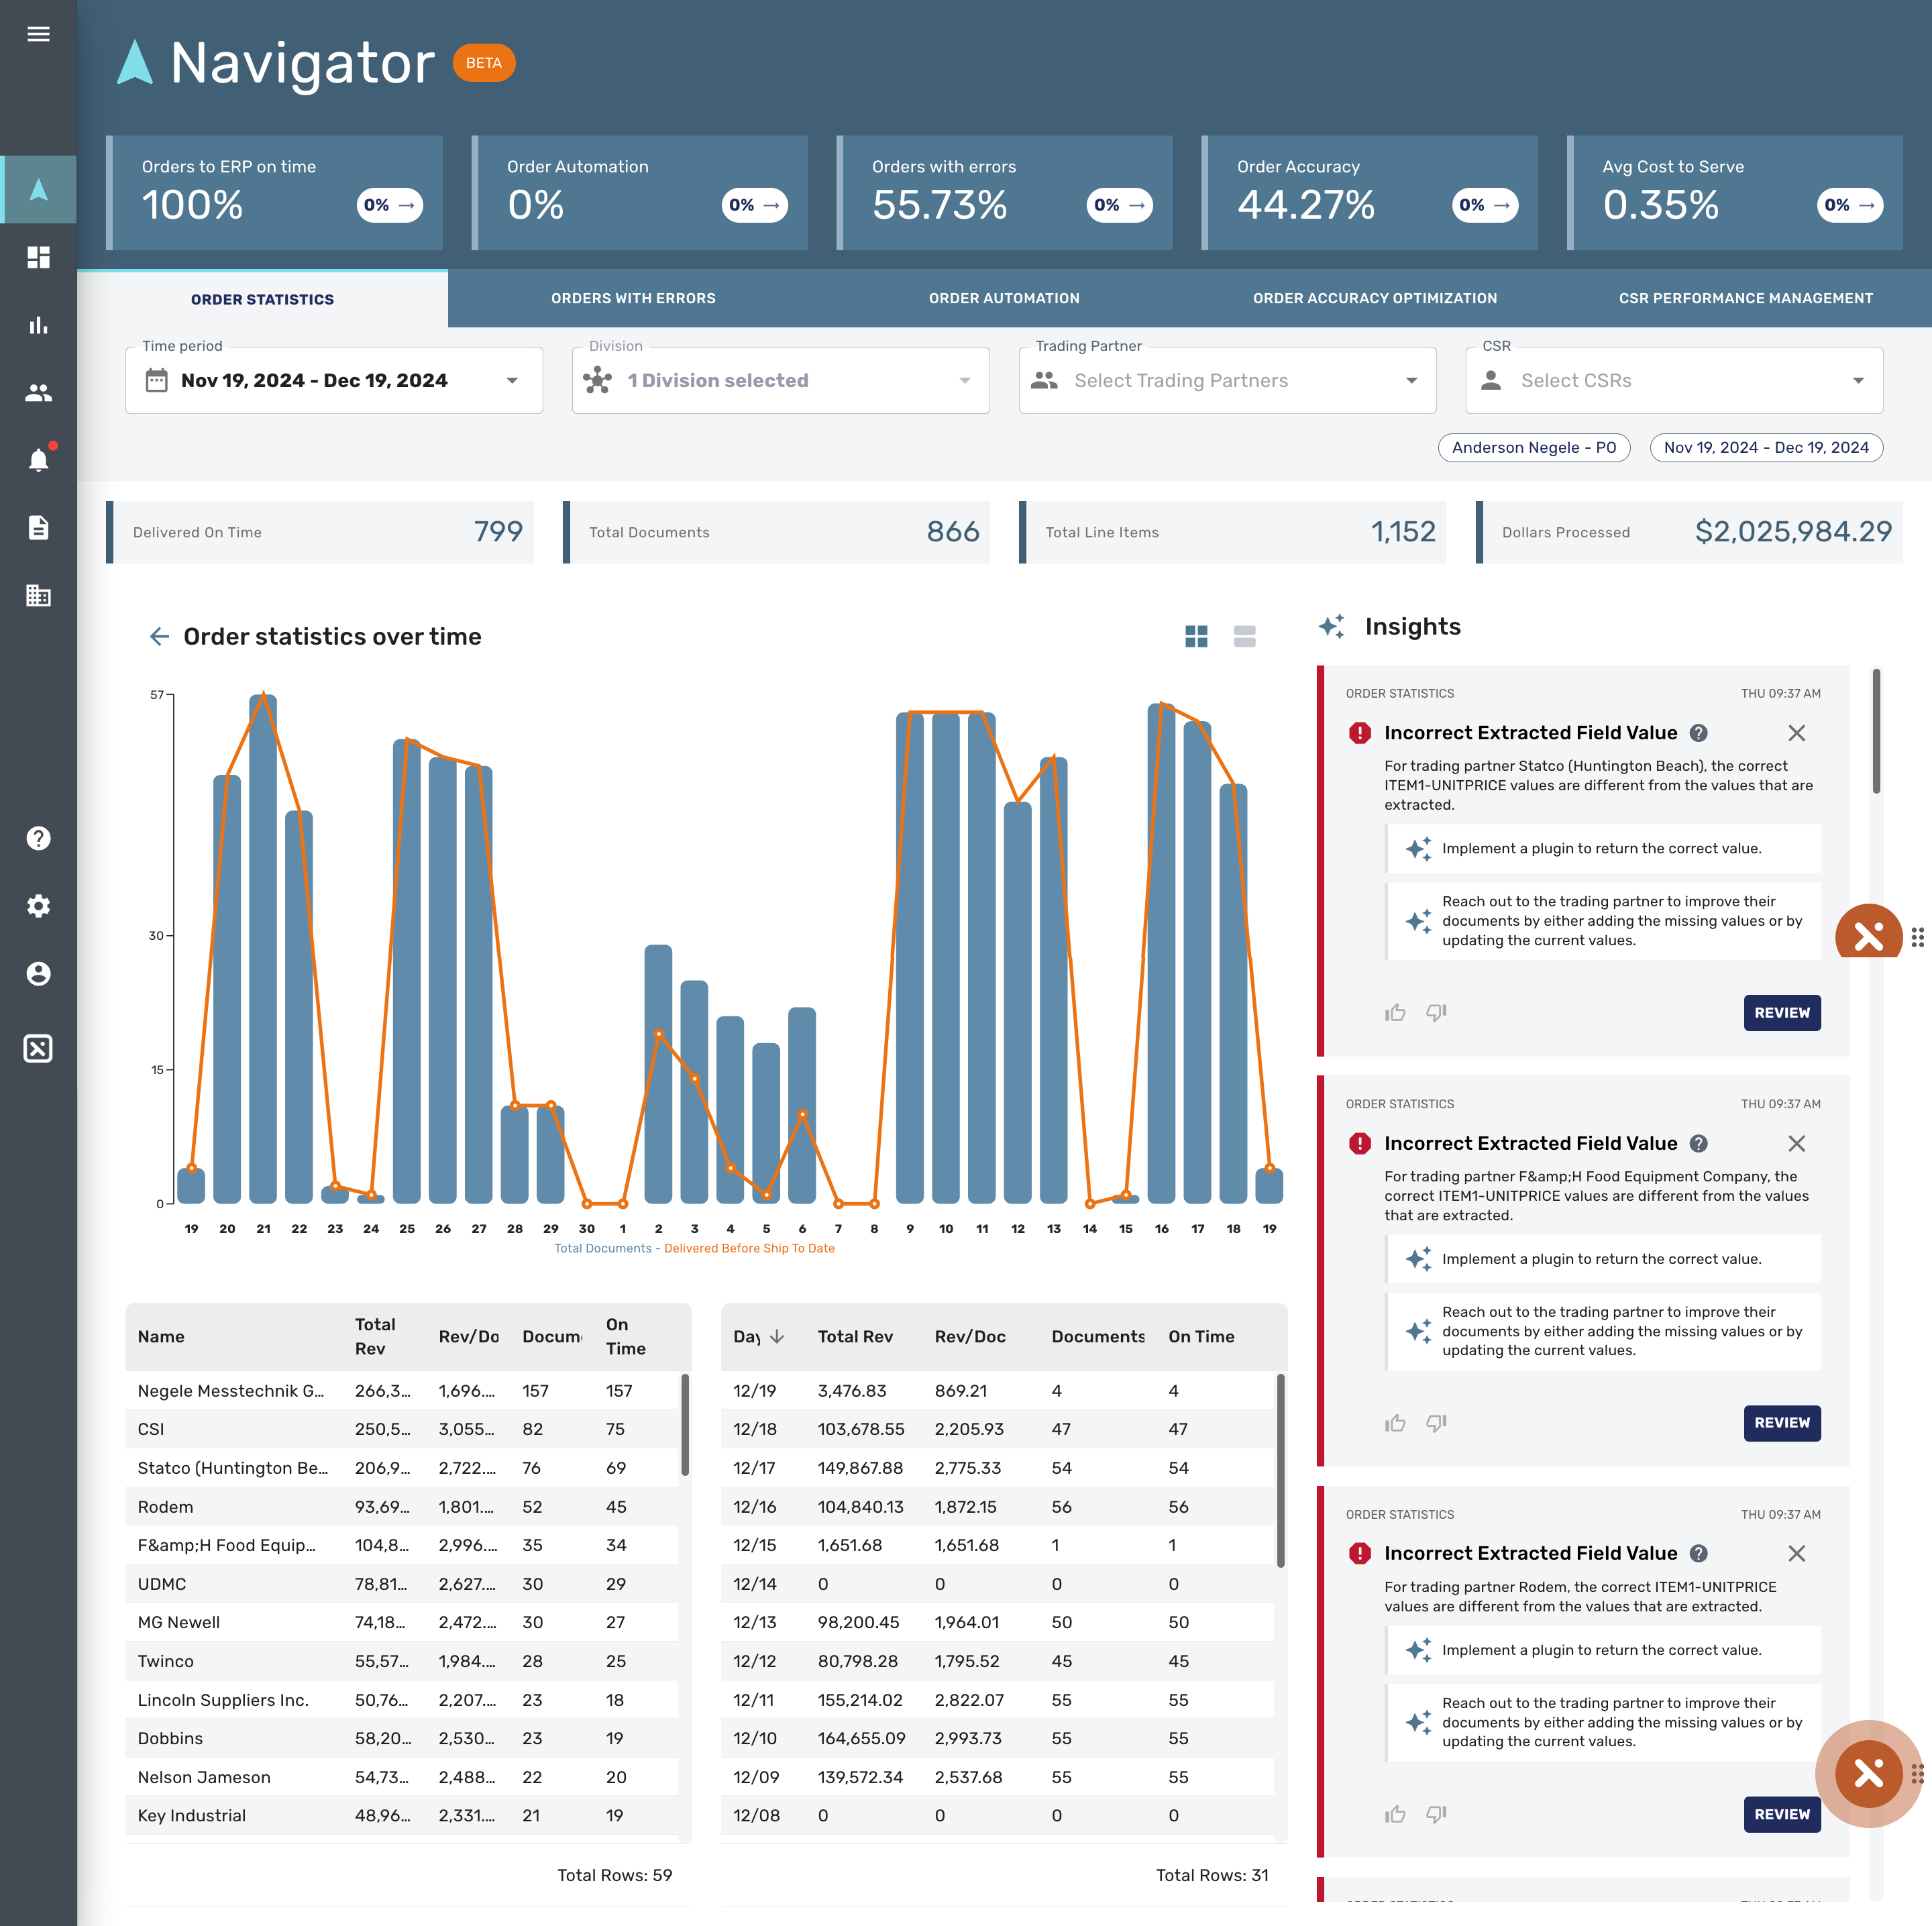Open notifications bell in sidebar
The height and width of the screenshot is (1926, 1932).
click(38, 460)
